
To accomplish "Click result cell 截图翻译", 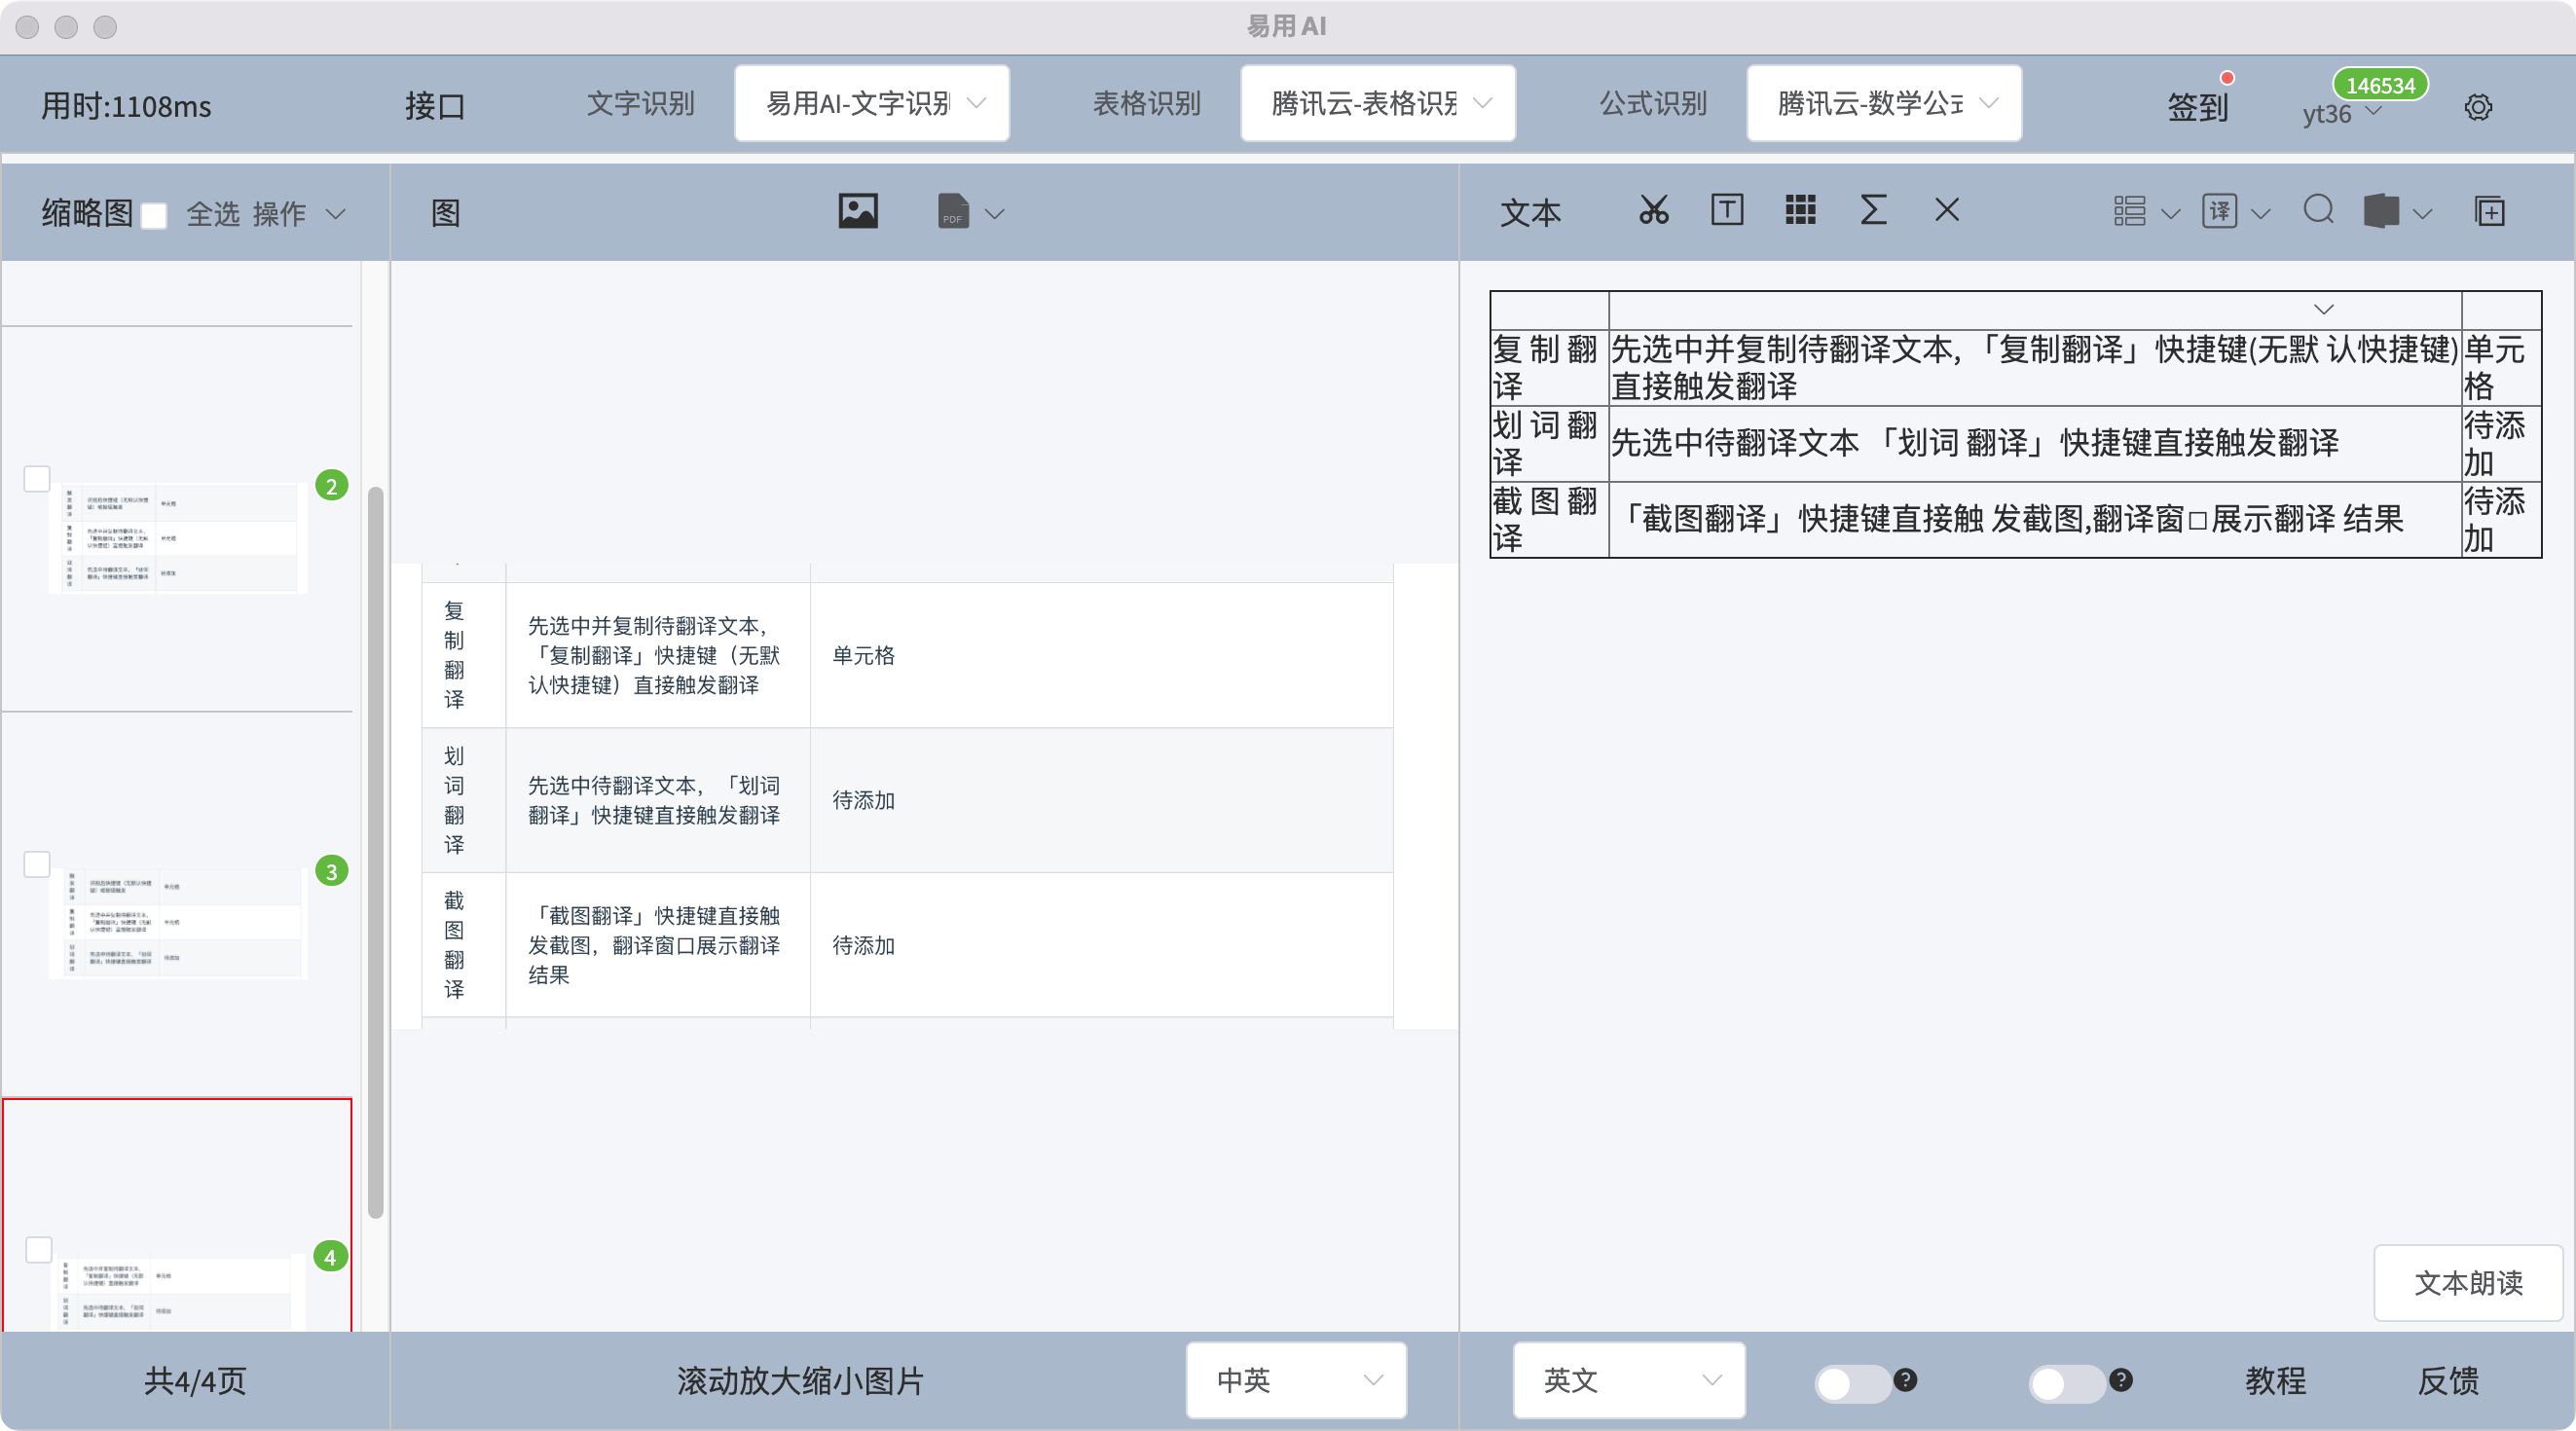I will click(x=1548, y=519).
